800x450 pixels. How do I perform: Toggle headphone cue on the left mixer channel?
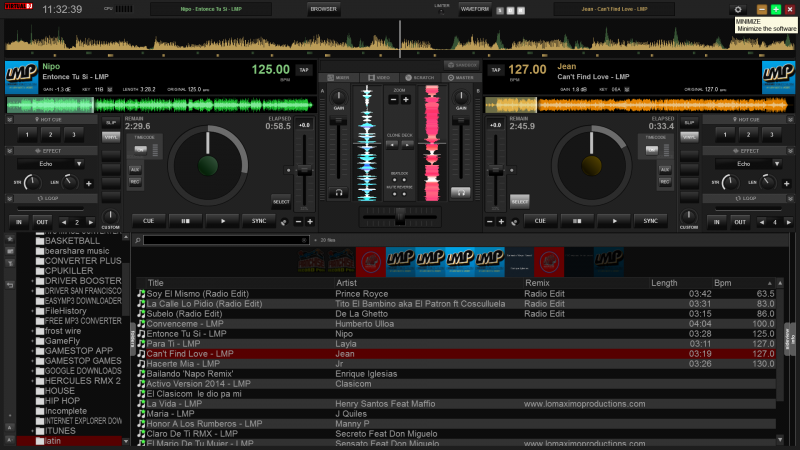point(339,191)
